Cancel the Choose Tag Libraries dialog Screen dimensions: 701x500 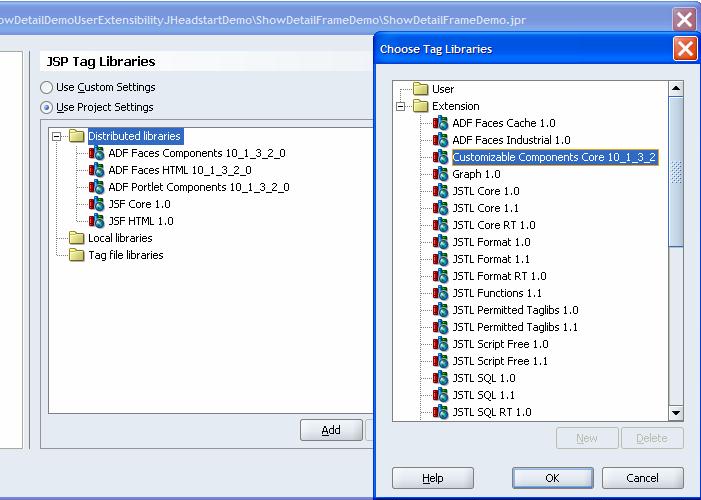click(x=642, y=478)
